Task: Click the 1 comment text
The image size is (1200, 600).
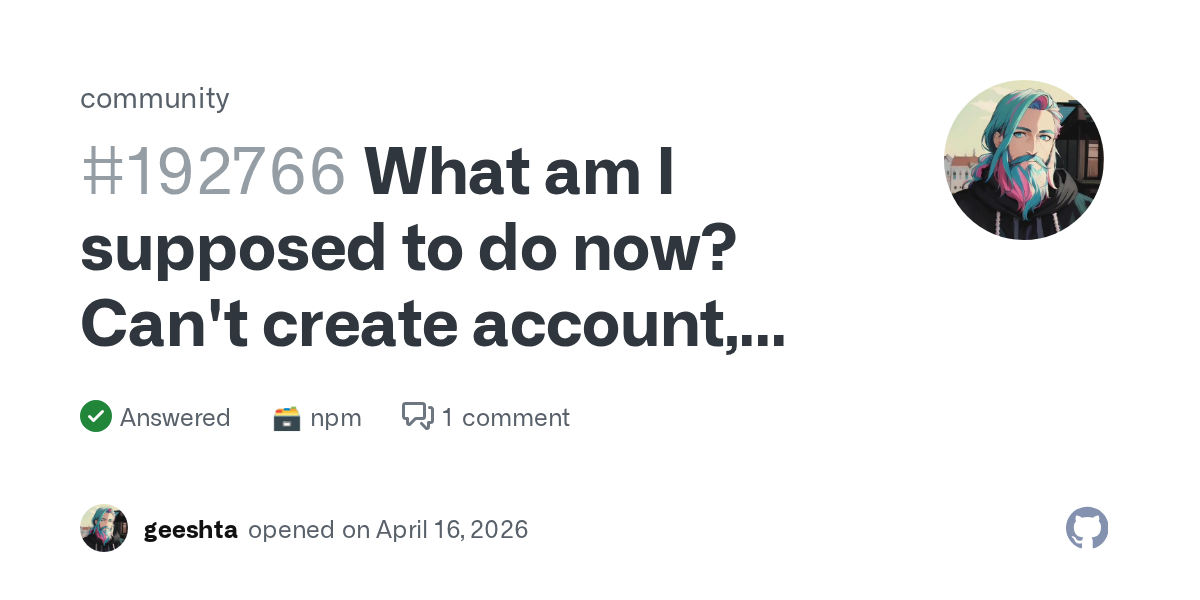Action: (505, 417)
